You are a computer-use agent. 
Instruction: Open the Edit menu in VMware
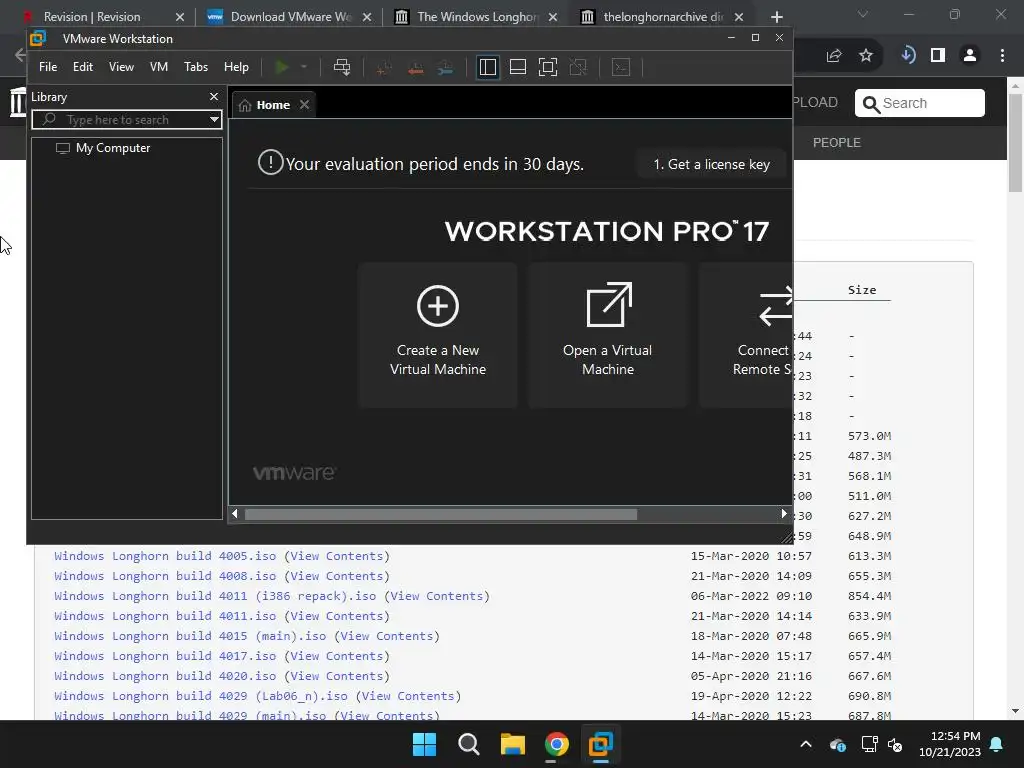(82, 67)
